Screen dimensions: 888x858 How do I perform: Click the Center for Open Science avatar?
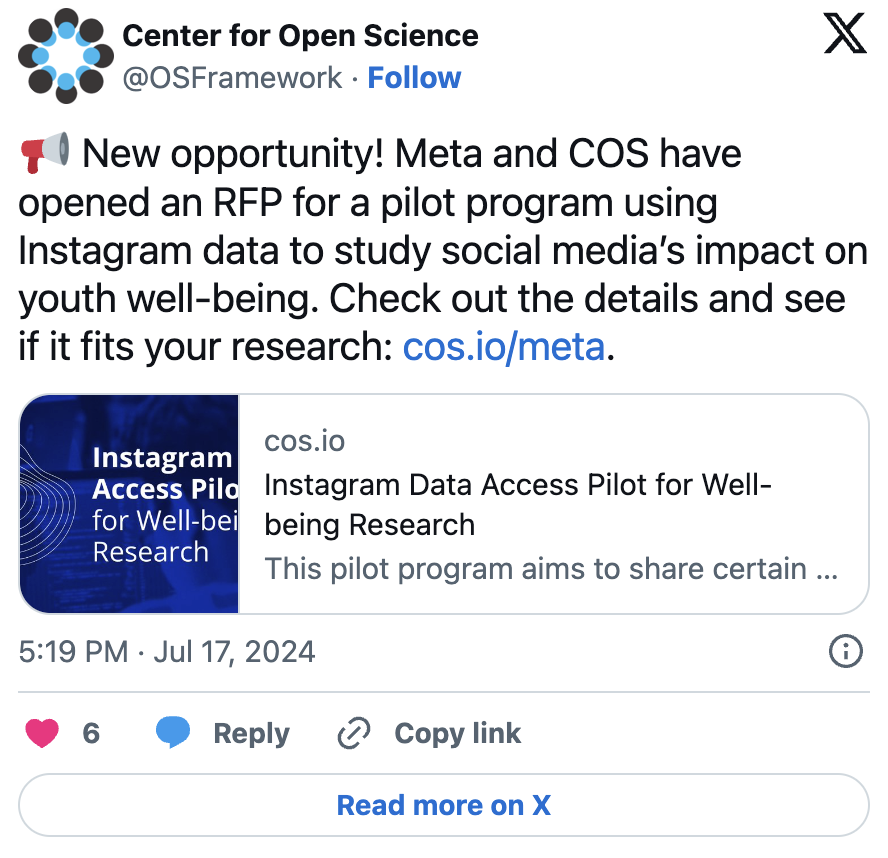point(61,57)
